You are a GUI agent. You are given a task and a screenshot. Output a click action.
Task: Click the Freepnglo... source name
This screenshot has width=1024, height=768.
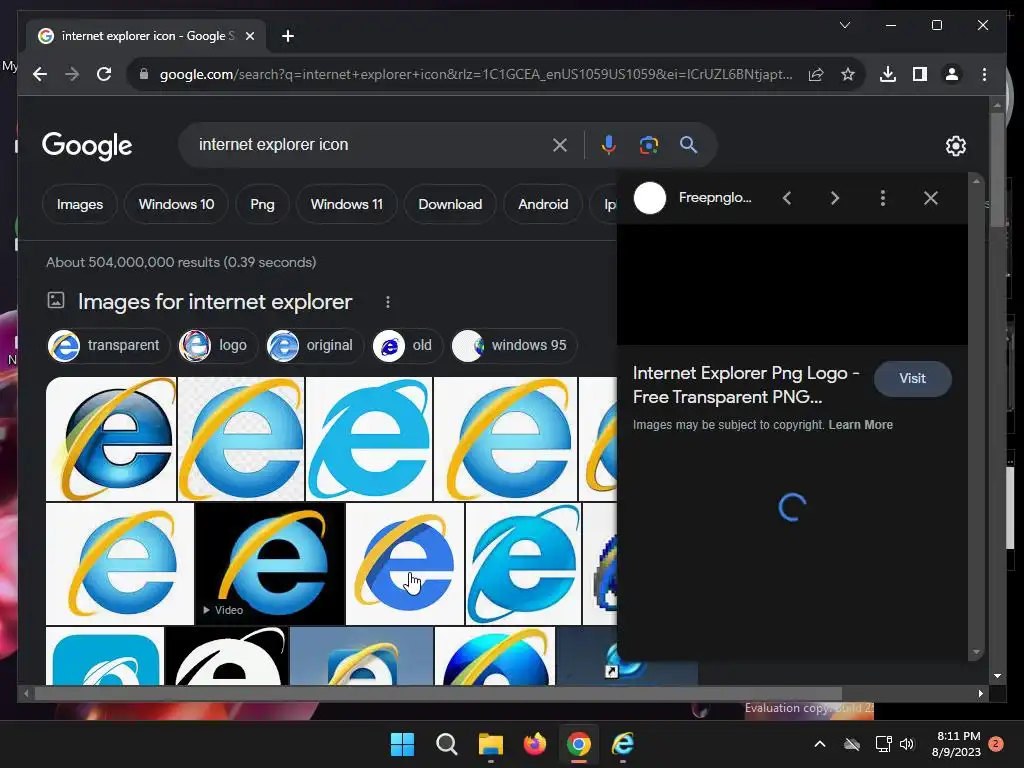(x=715, y=198)
